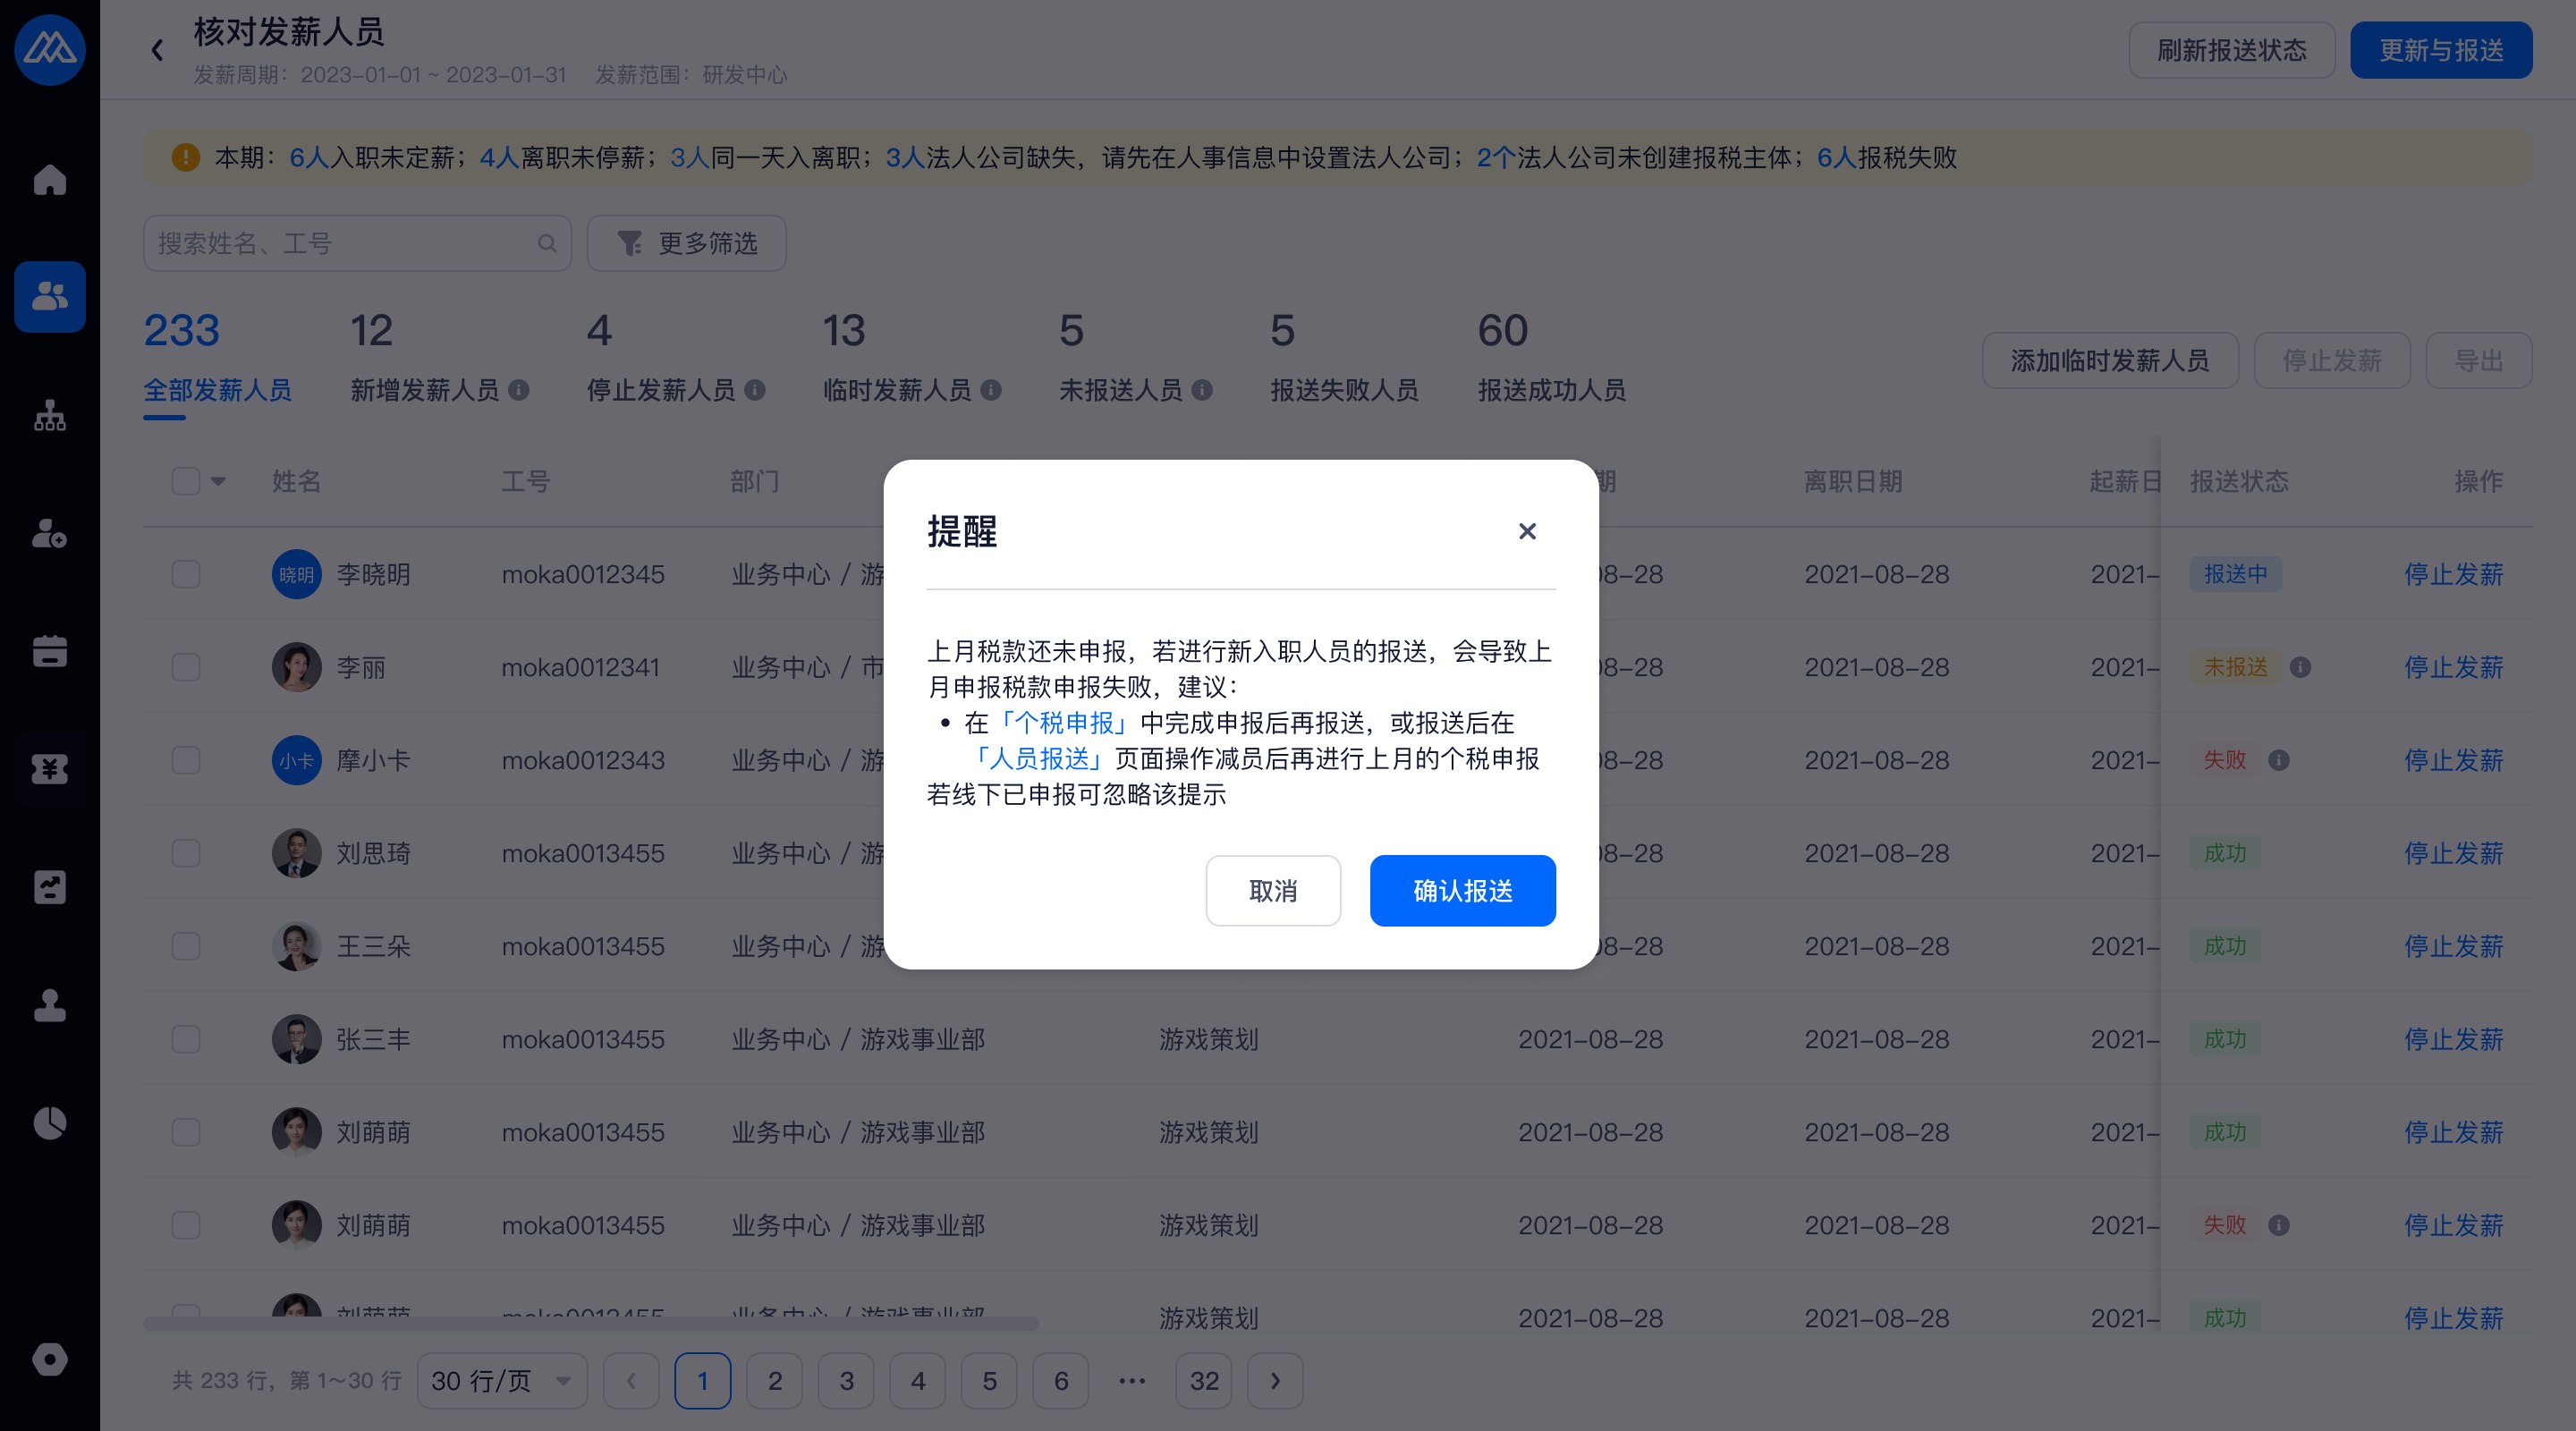
Task: Click the 更新与报送 button
Action: 2441,50
